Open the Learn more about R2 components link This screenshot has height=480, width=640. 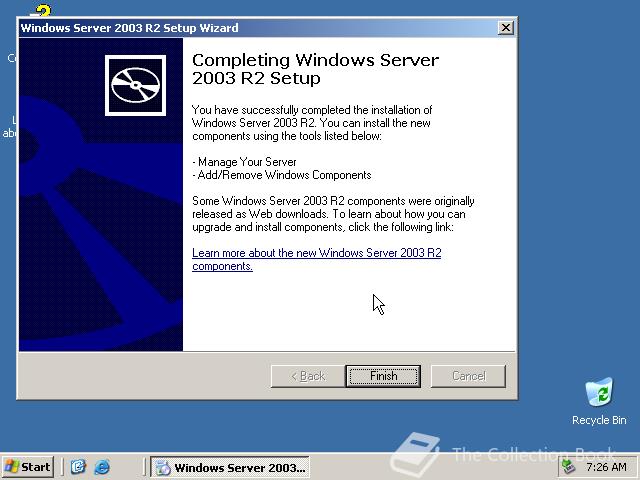point(316,259)
